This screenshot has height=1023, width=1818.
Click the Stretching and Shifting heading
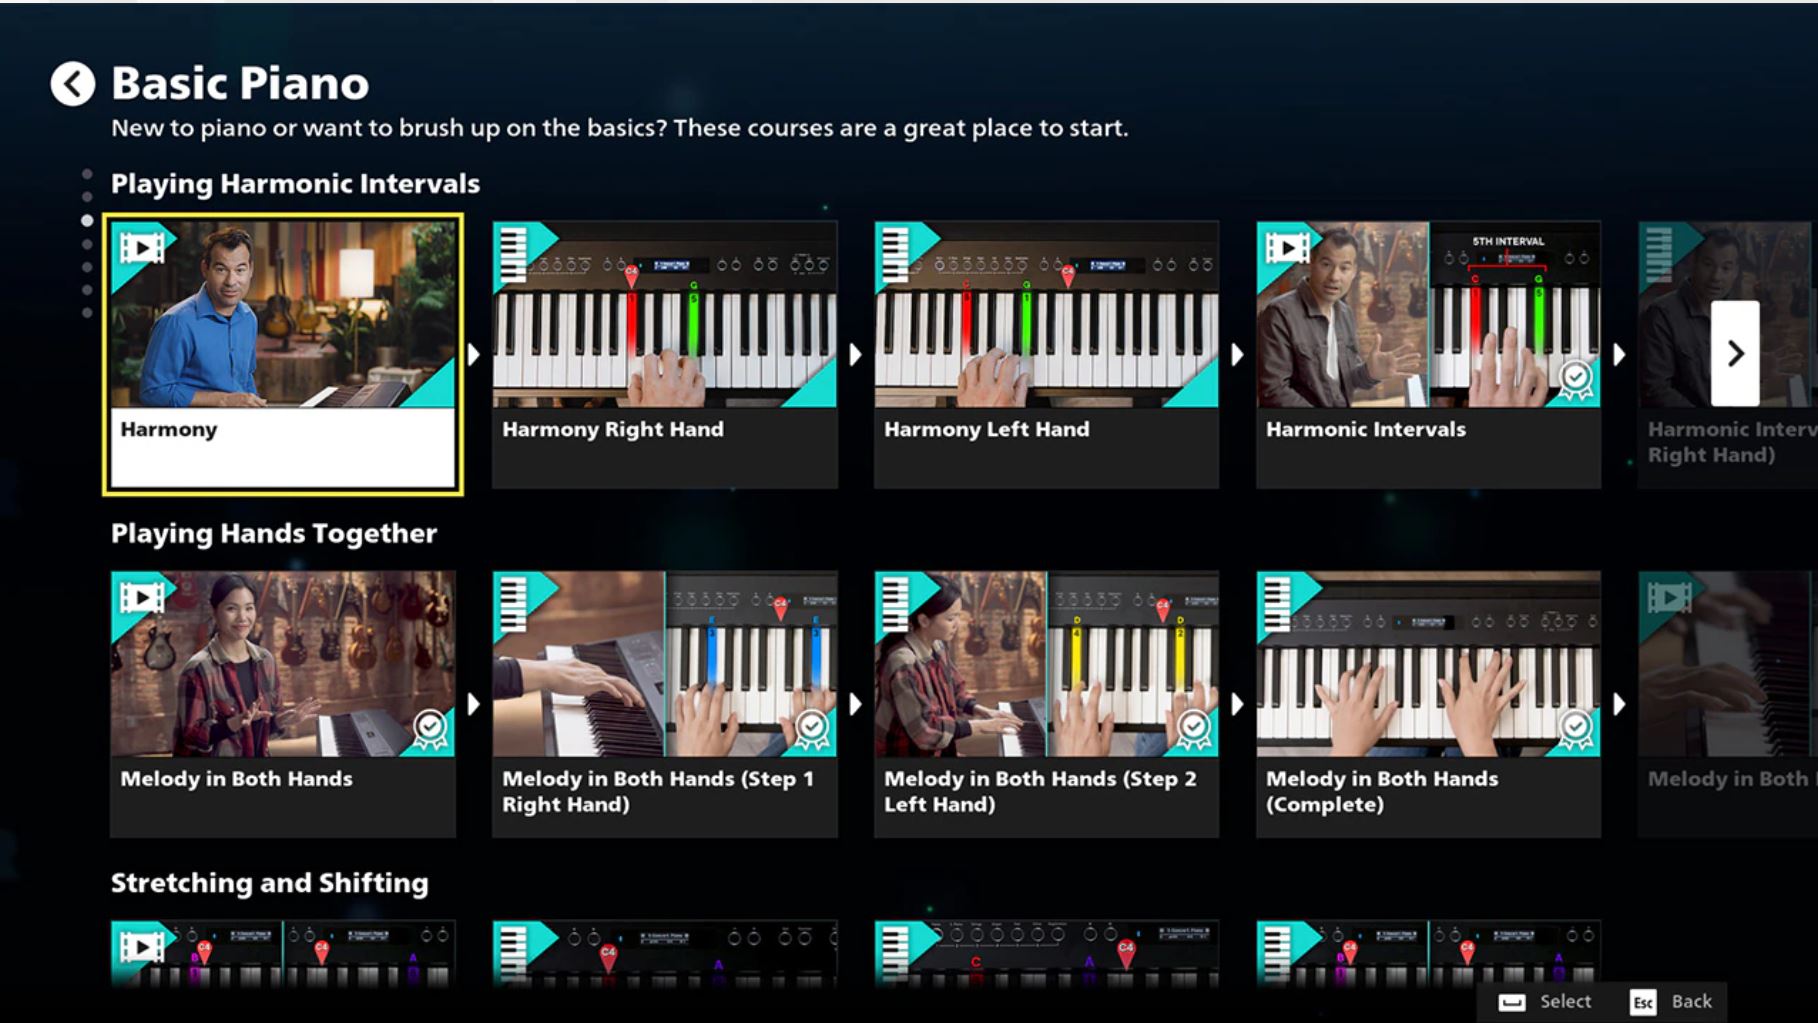[270, 883]
